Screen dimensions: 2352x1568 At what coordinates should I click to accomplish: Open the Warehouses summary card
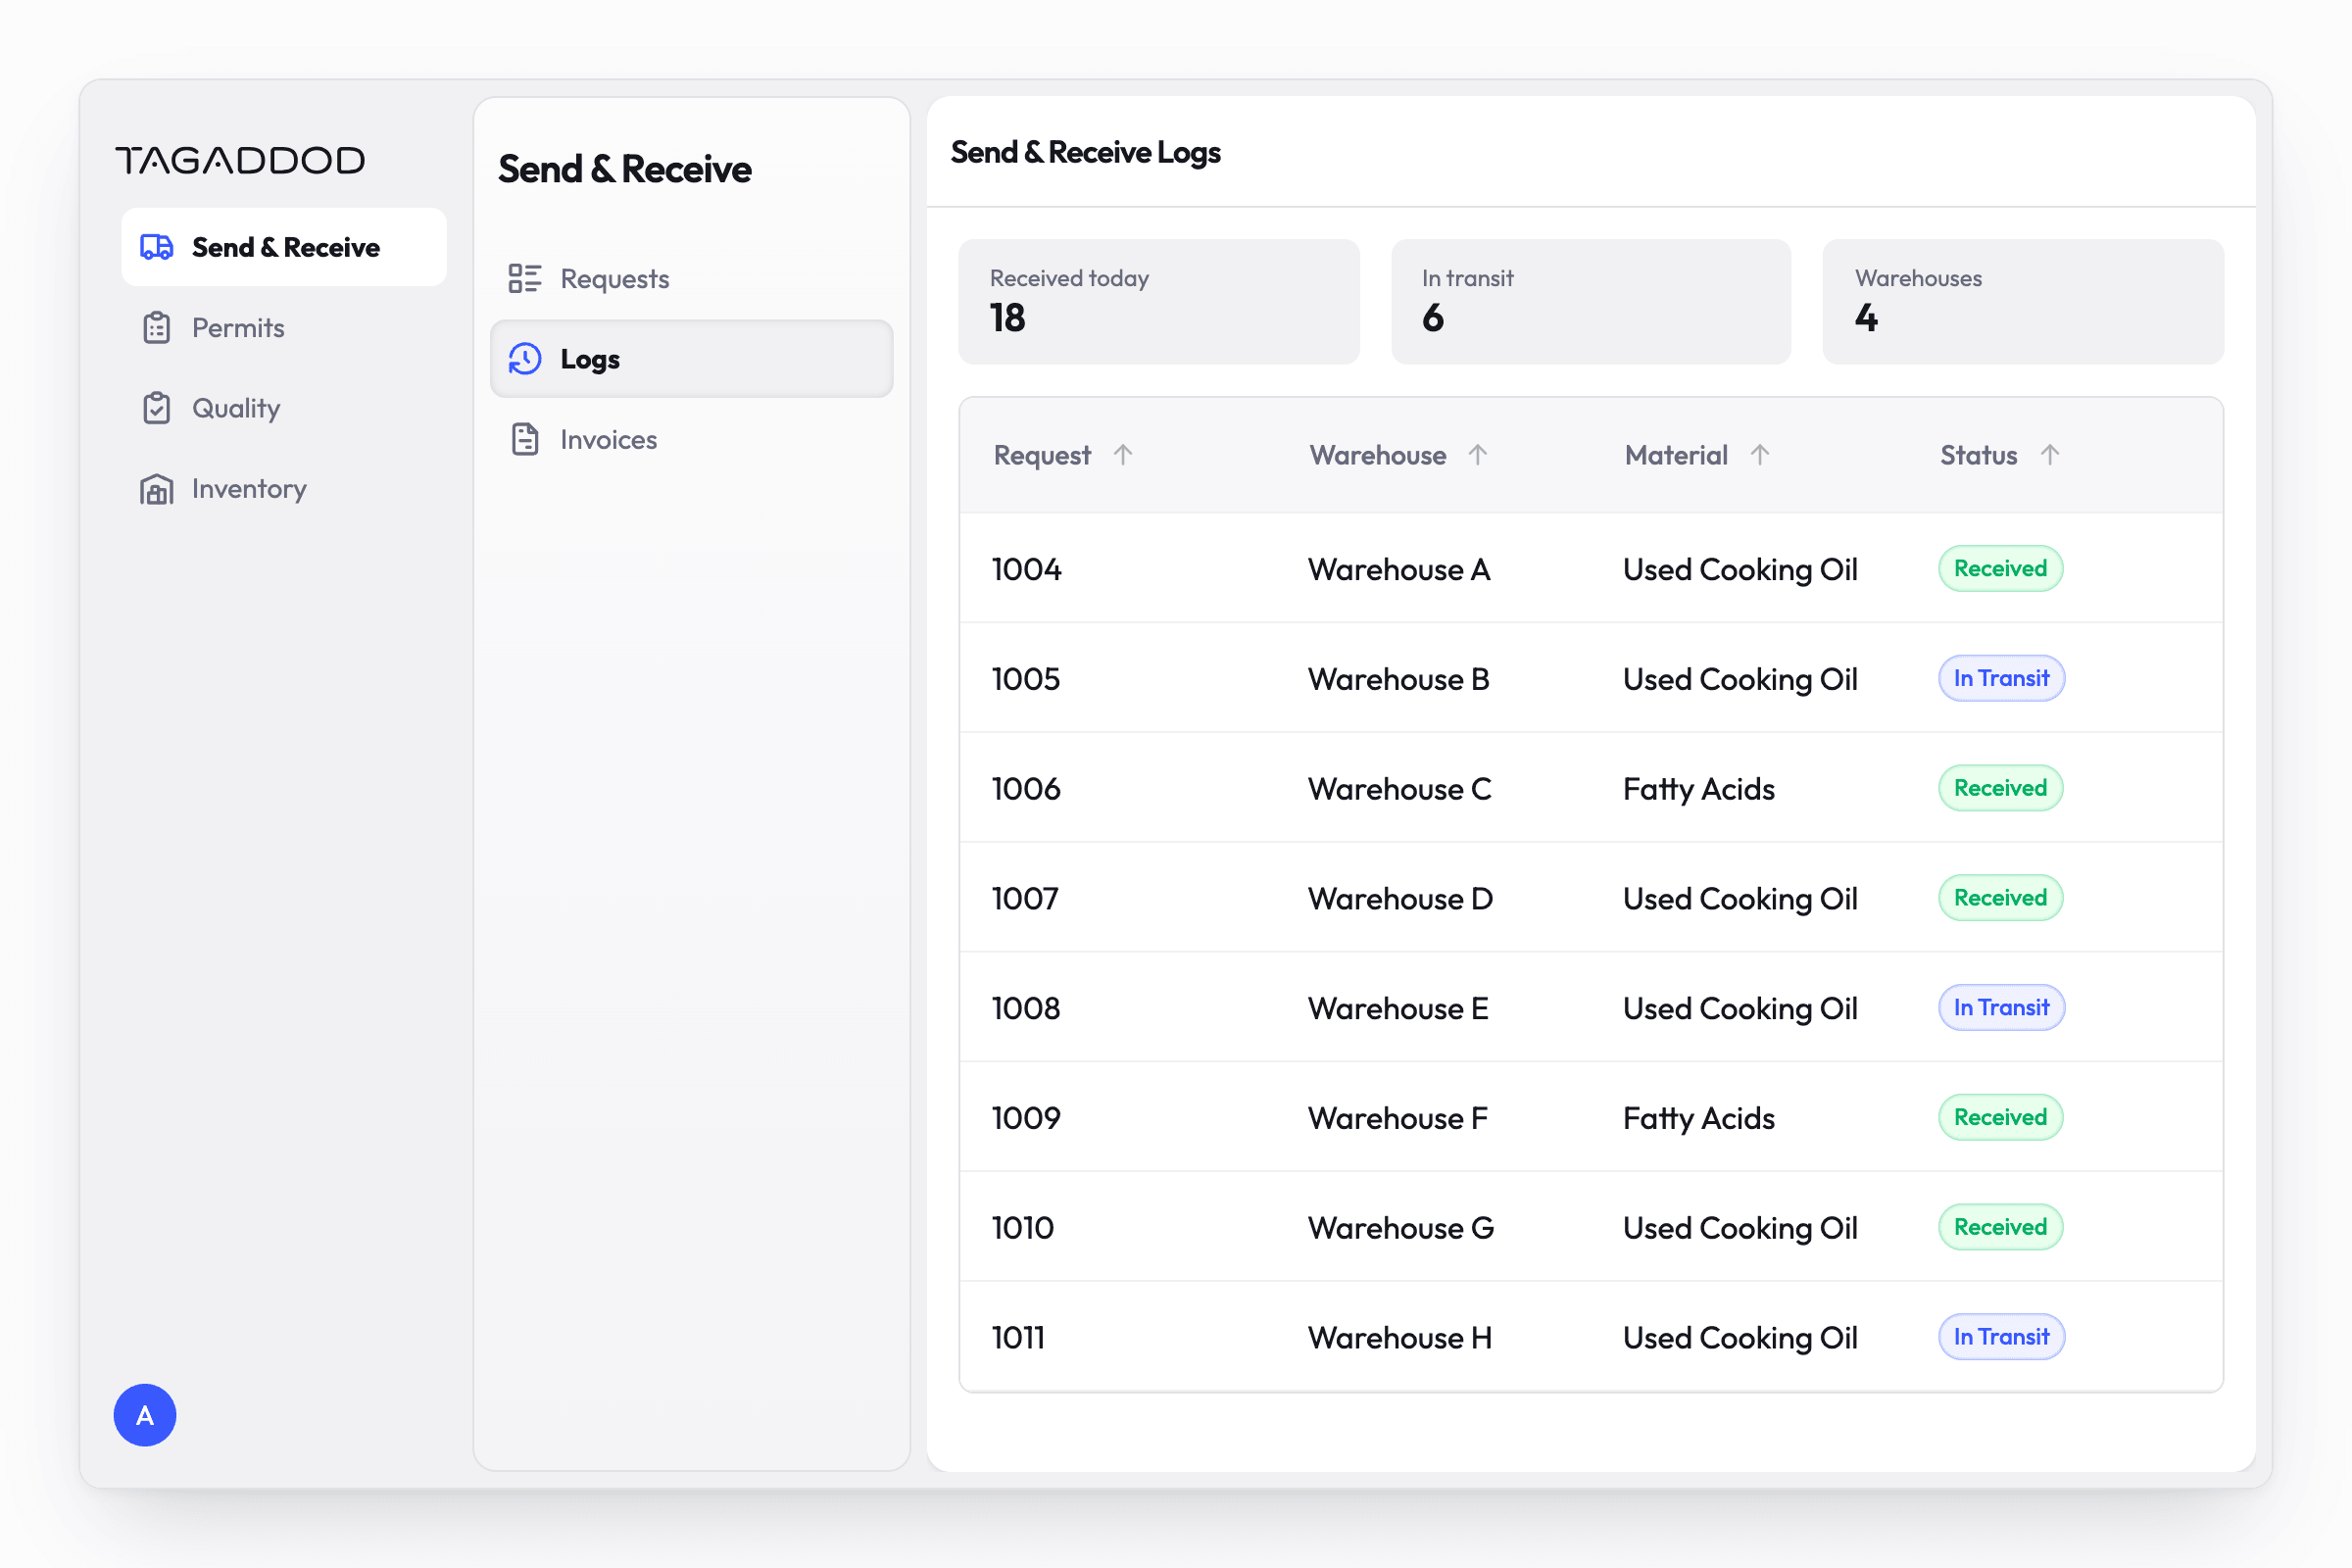[x=2023, y=301]
